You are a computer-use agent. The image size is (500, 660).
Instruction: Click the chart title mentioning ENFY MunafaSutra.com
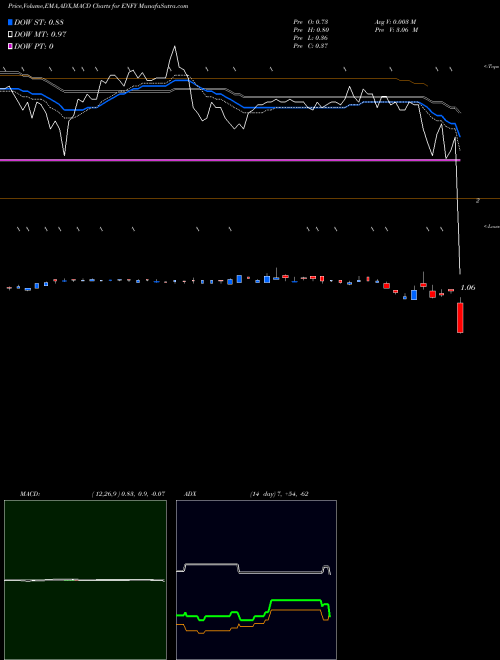(x=98, y=6)
